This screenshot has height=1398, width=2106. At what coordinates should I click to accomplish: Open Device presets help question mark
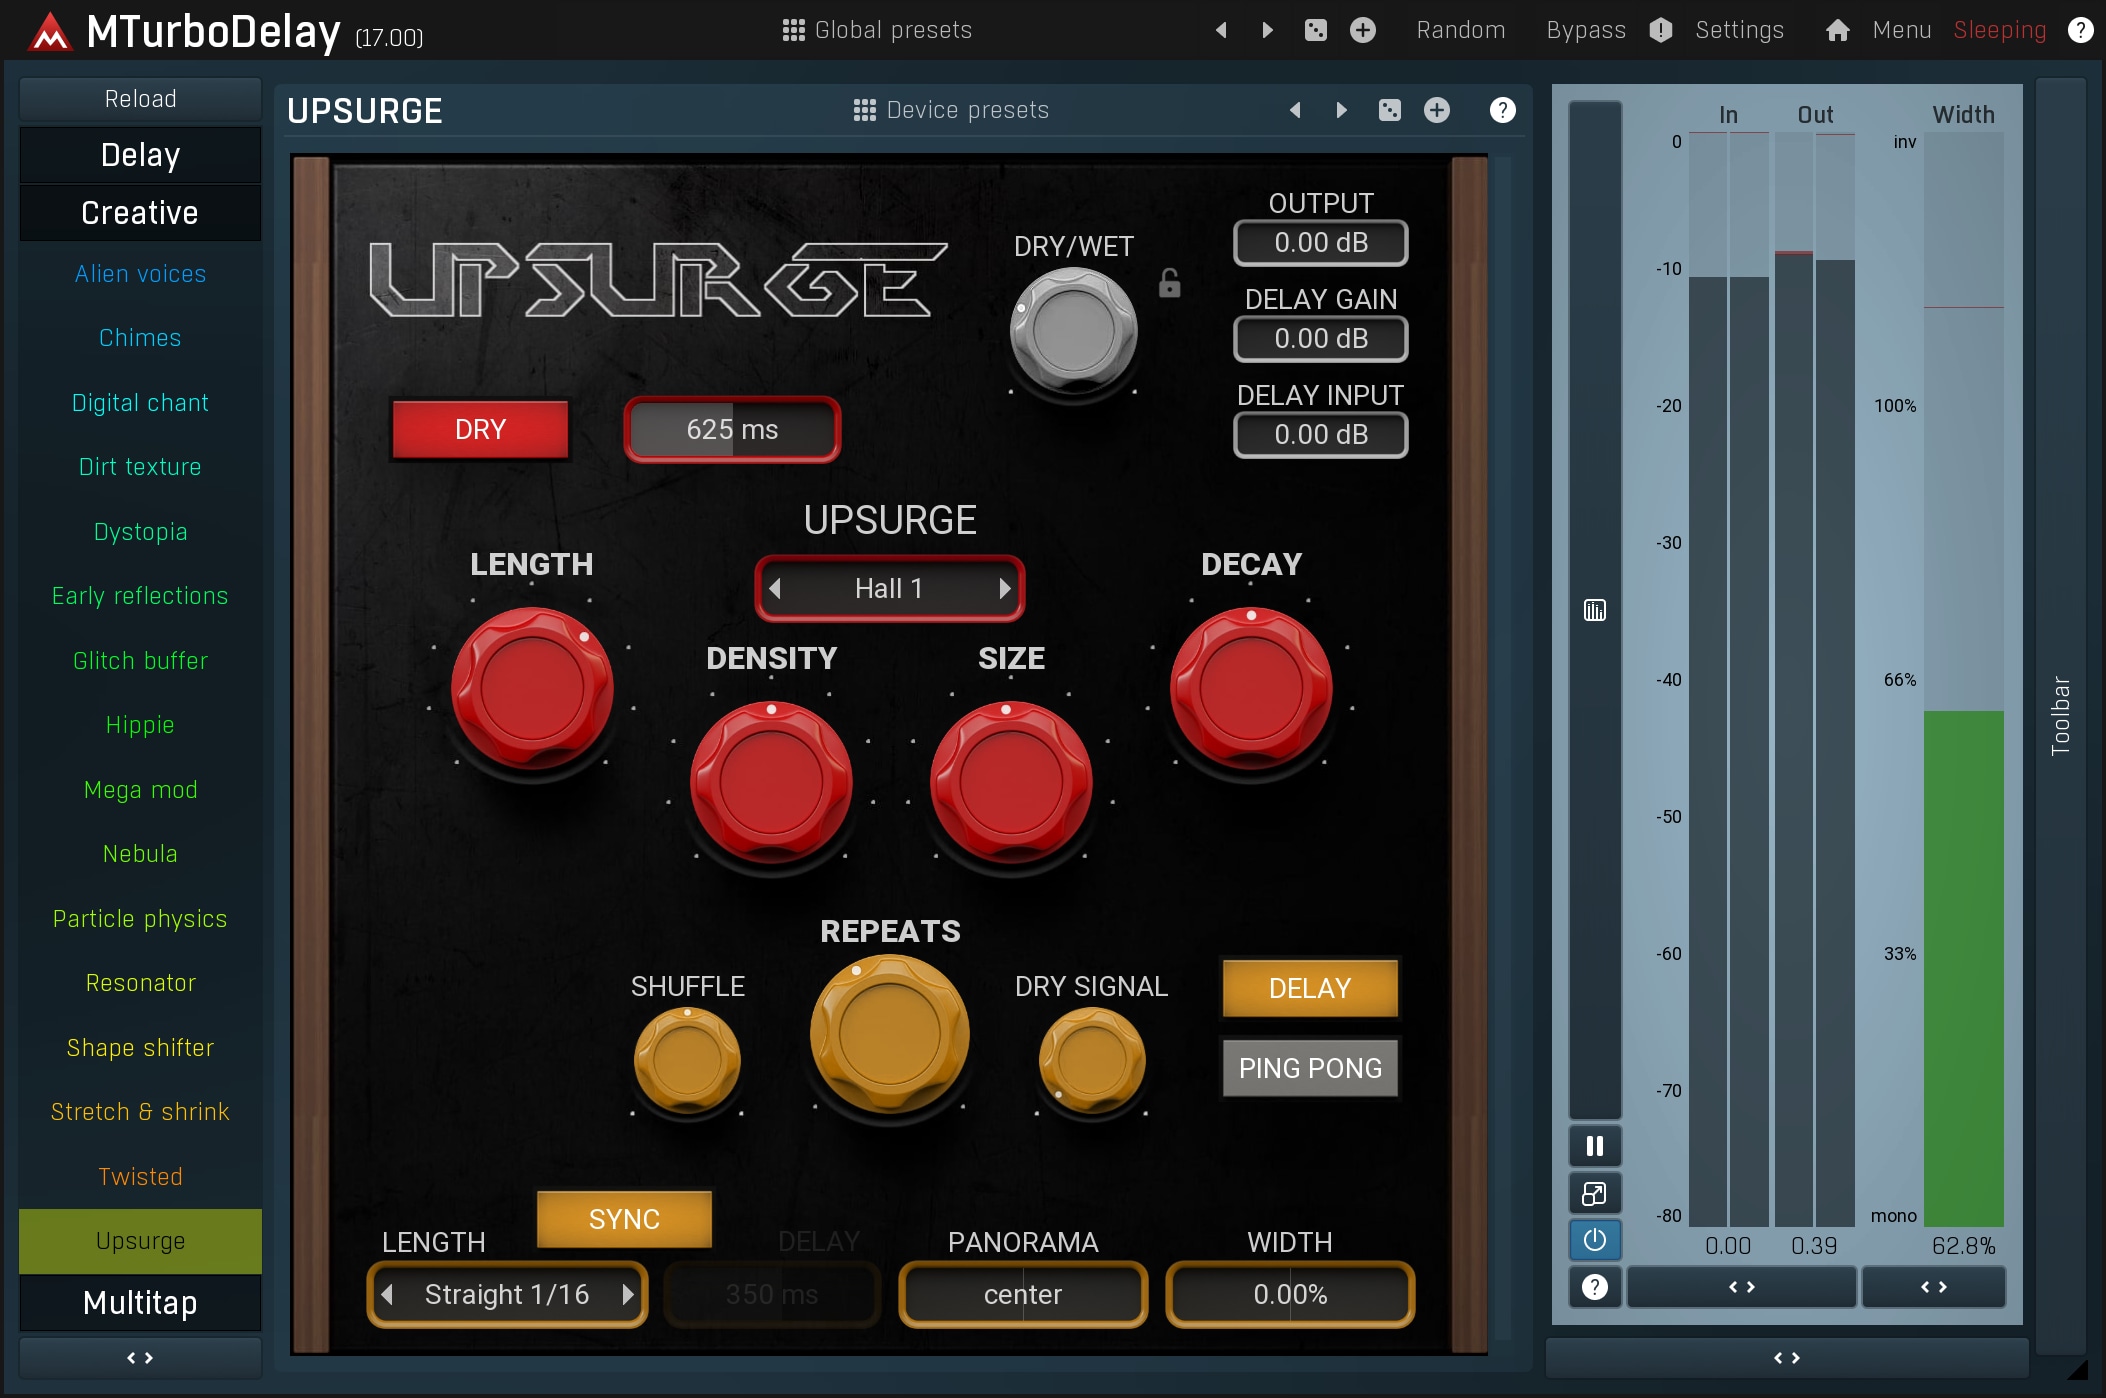click(1502, 110)
